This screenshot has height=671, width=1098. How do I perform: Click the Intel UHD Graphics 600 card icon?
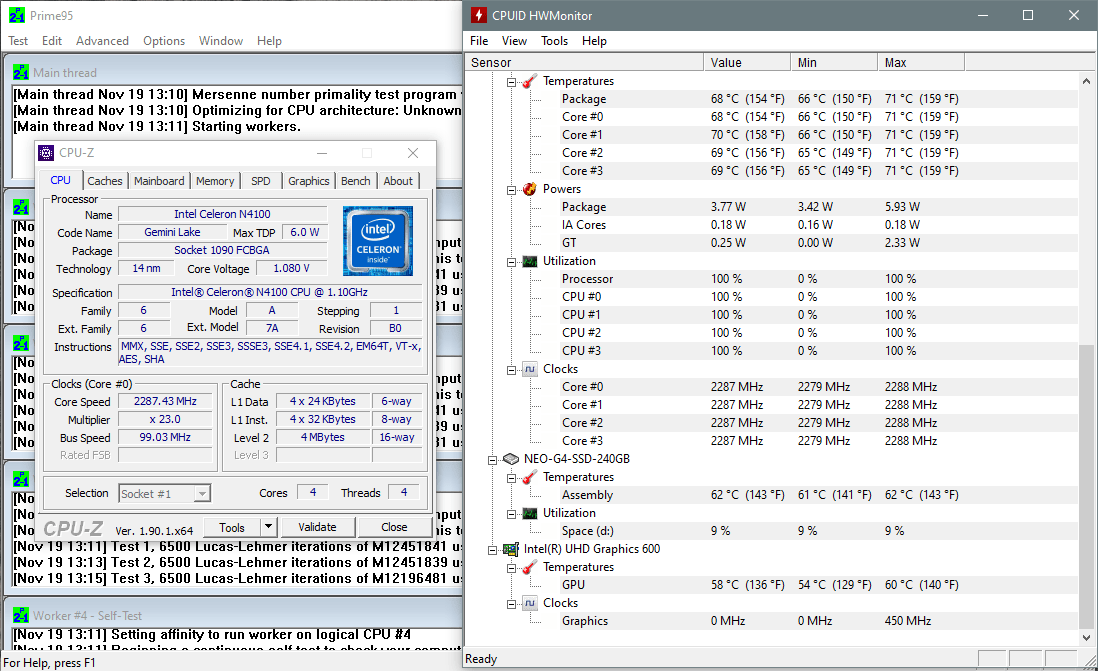(510, 549)
